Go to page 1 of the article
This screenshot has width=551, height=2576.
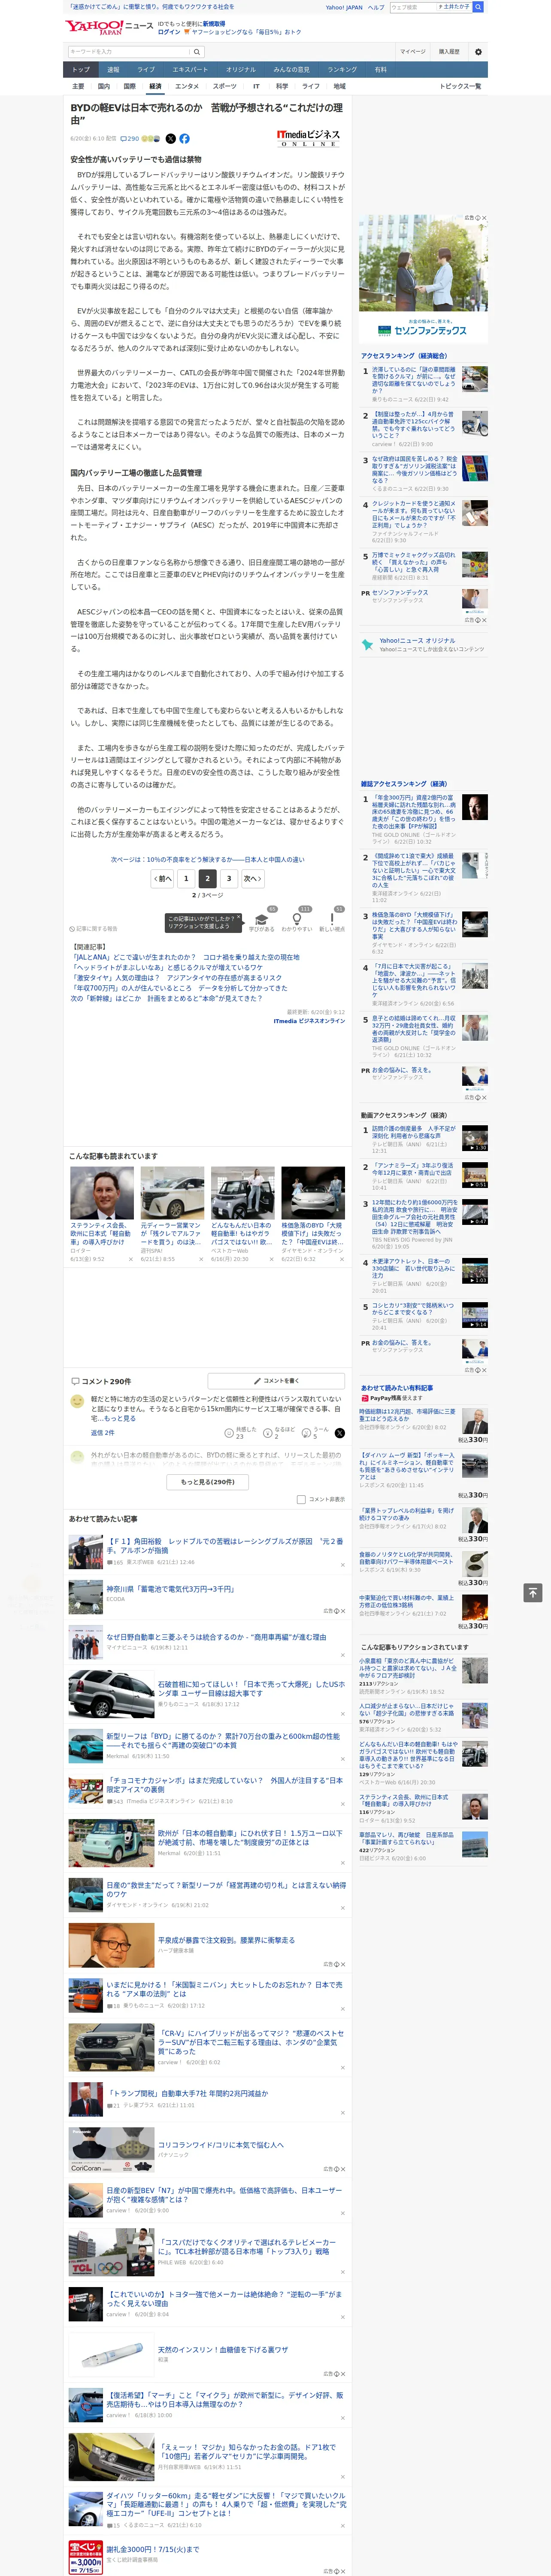point(186,878)
